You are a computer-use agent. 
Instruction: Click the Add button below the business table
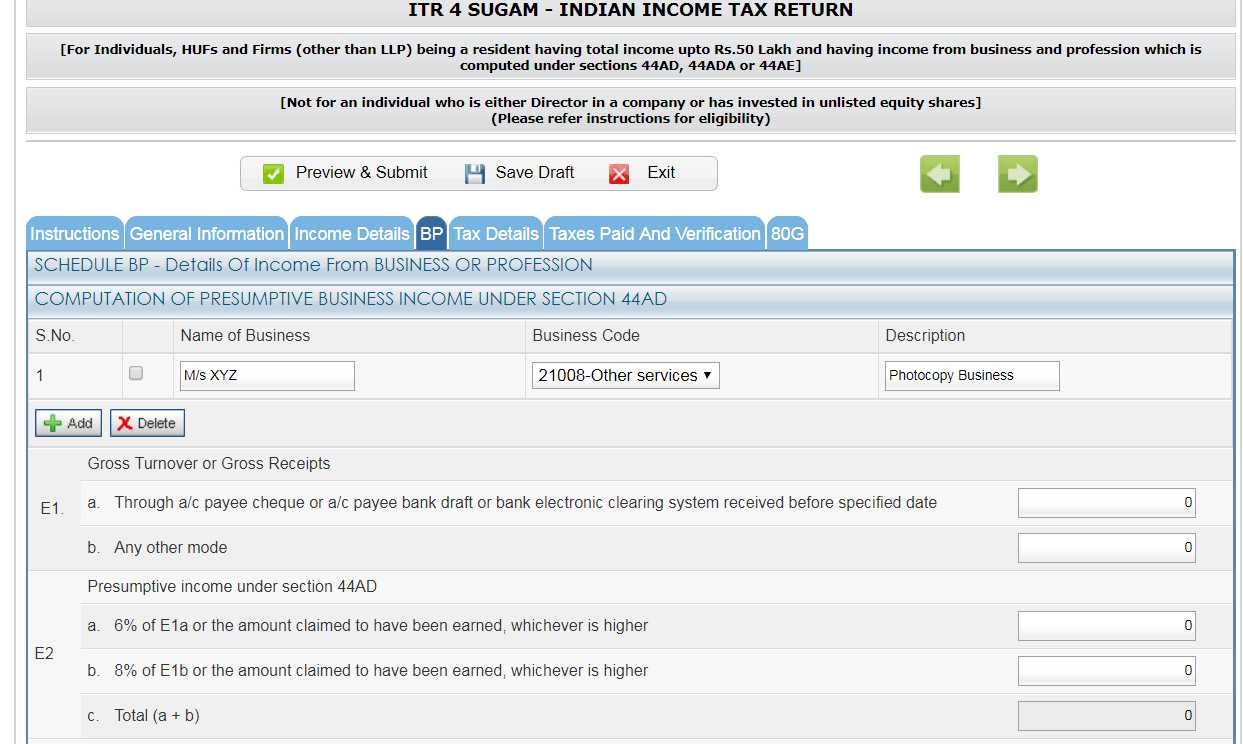tap(67, 422)
